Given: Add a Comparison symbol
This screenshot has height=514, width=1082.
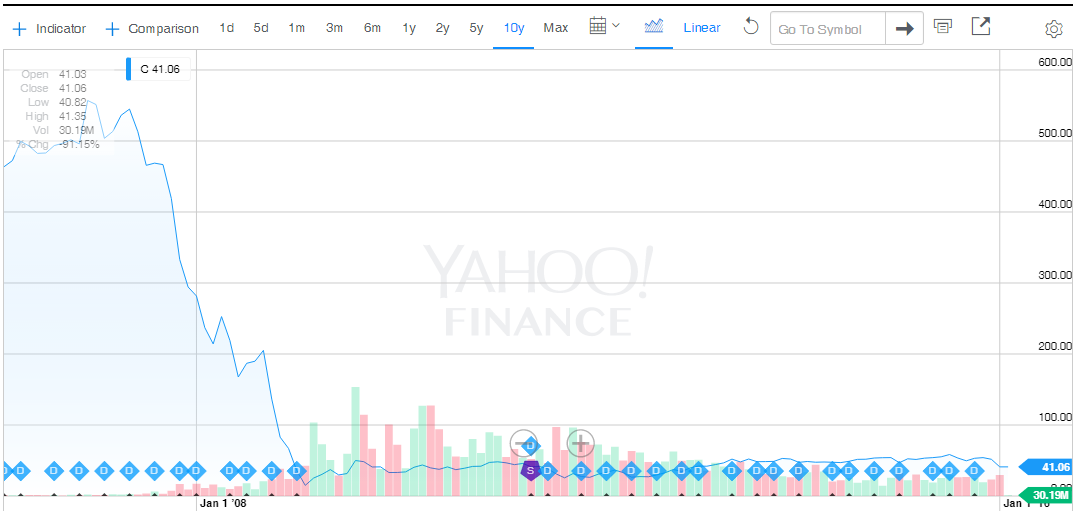Looking at the screenshot, I should 153,28.
